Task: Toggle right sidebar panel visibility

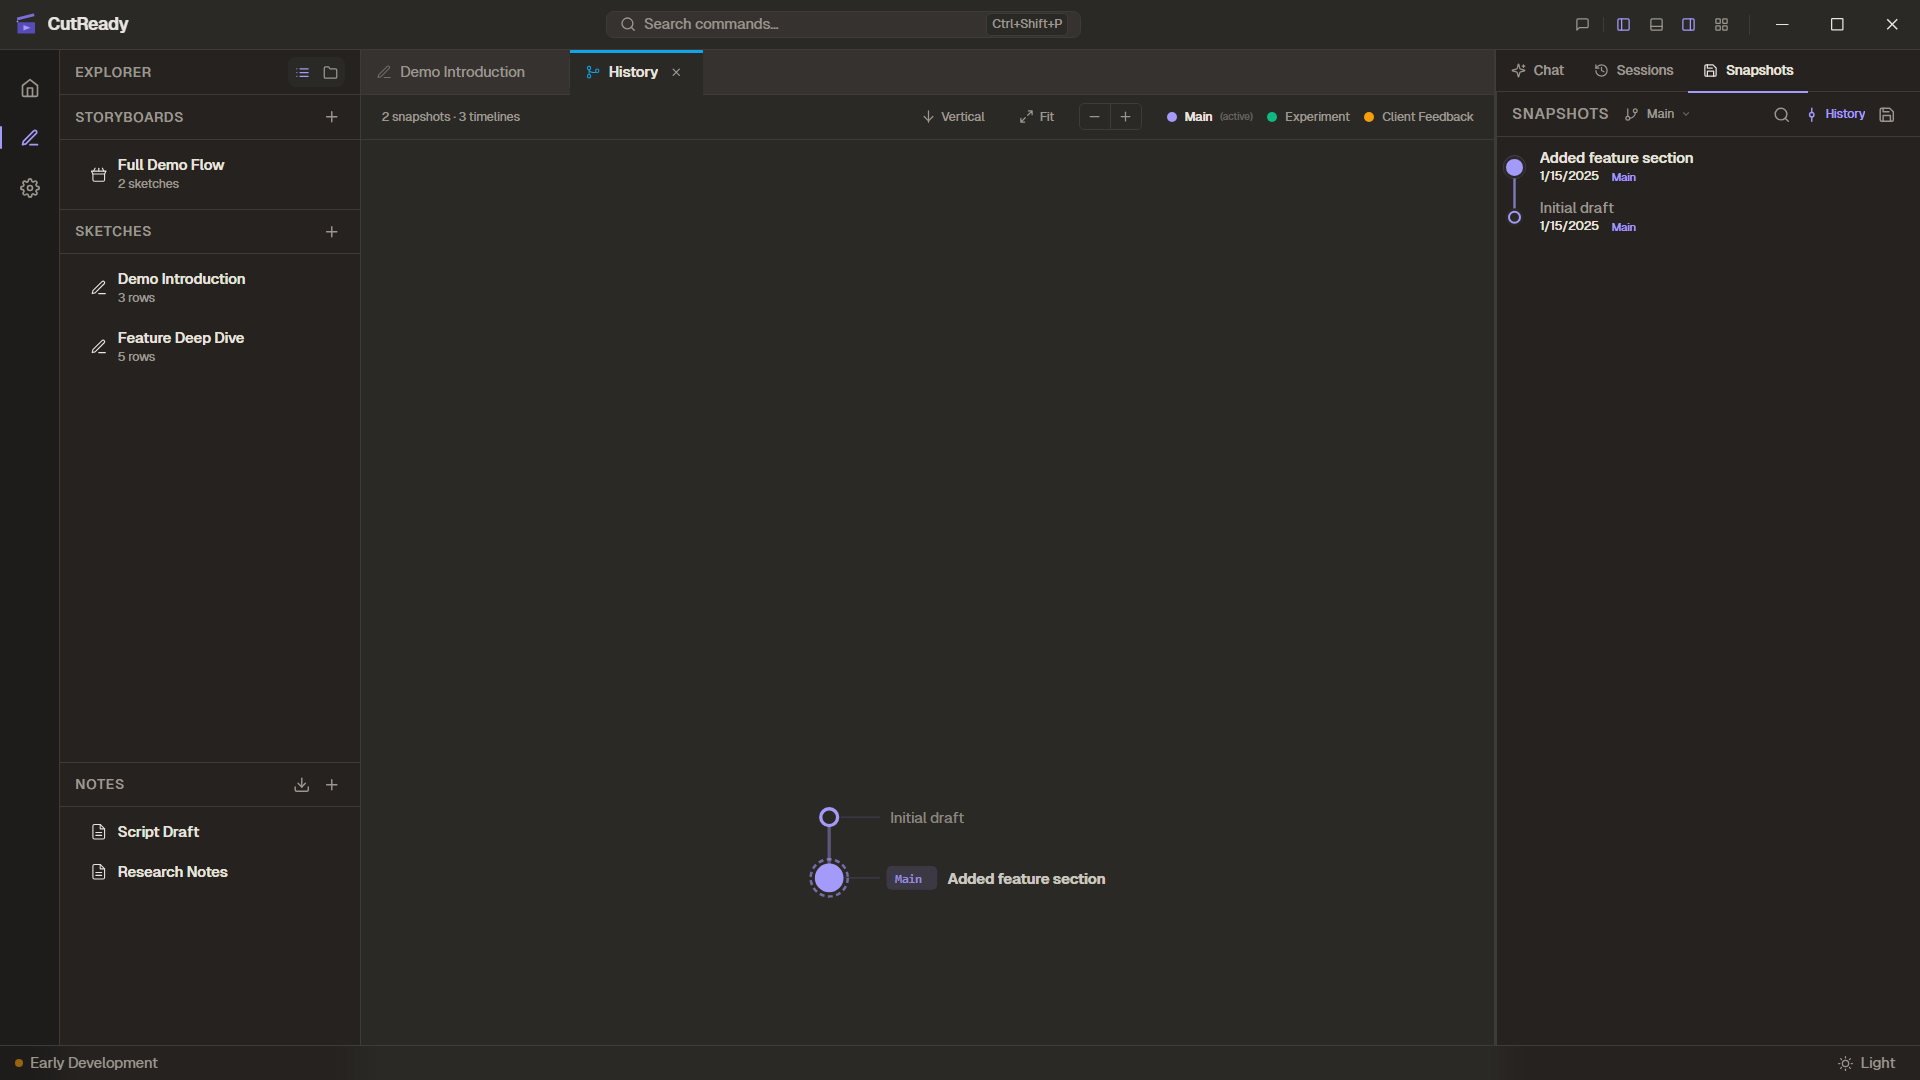Action: coord(1688,24)
